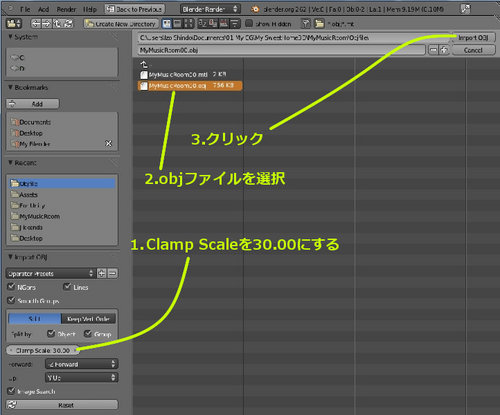The image size is (500, 415).
Task: Sort files alphabetically icon
Action: tap(203, 23)
